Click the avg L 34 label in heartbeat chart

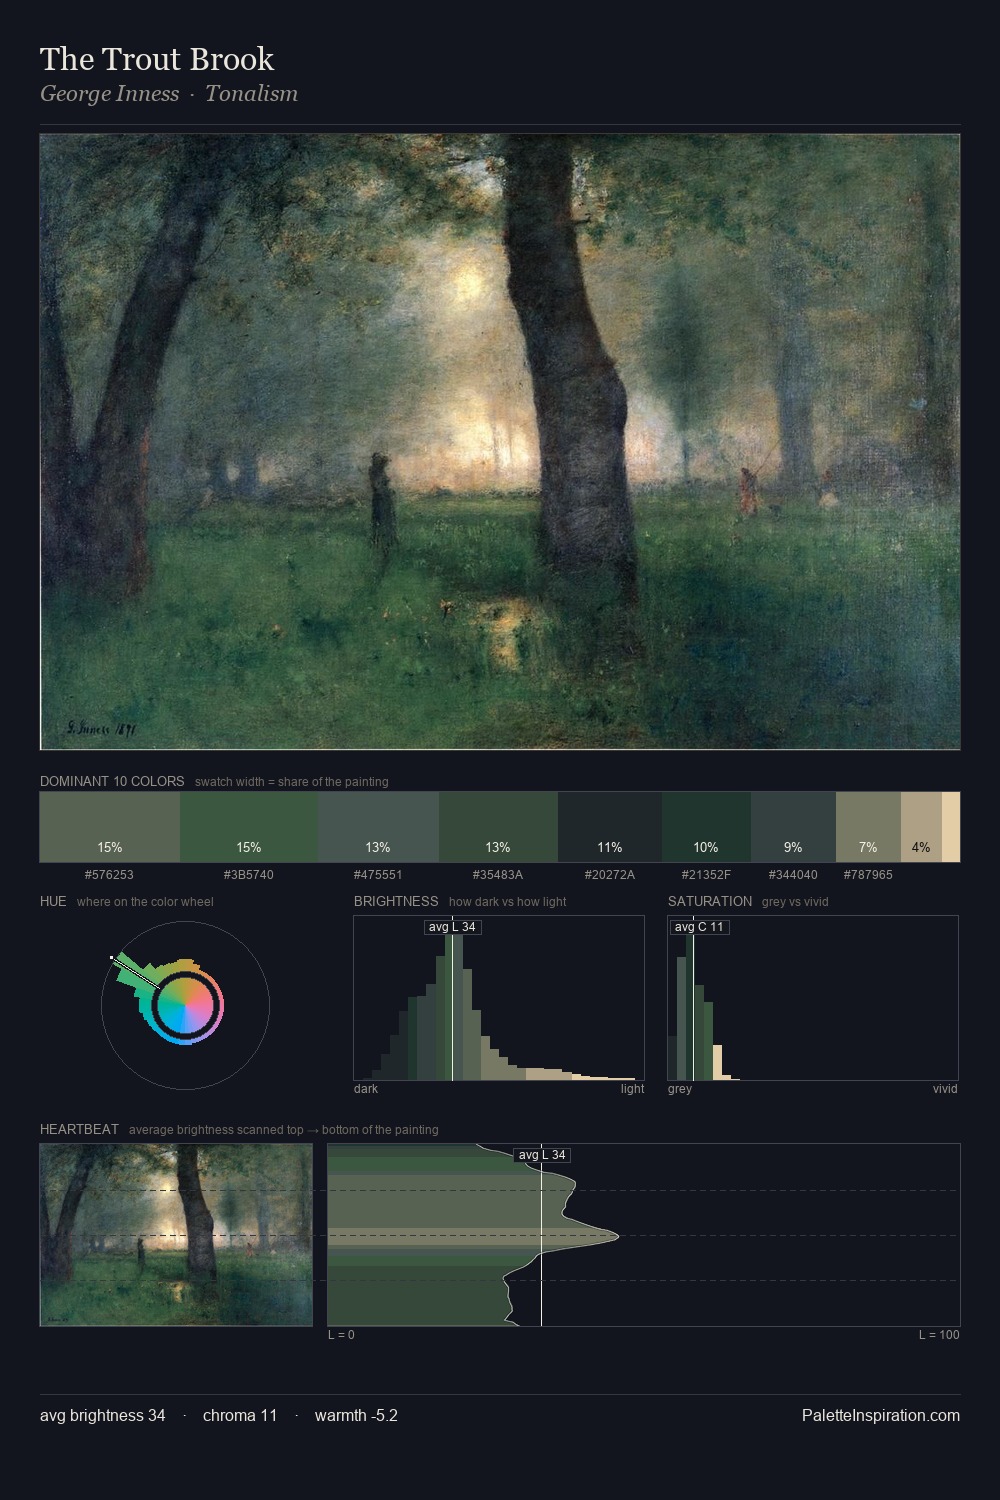[x=542, y=1155]
